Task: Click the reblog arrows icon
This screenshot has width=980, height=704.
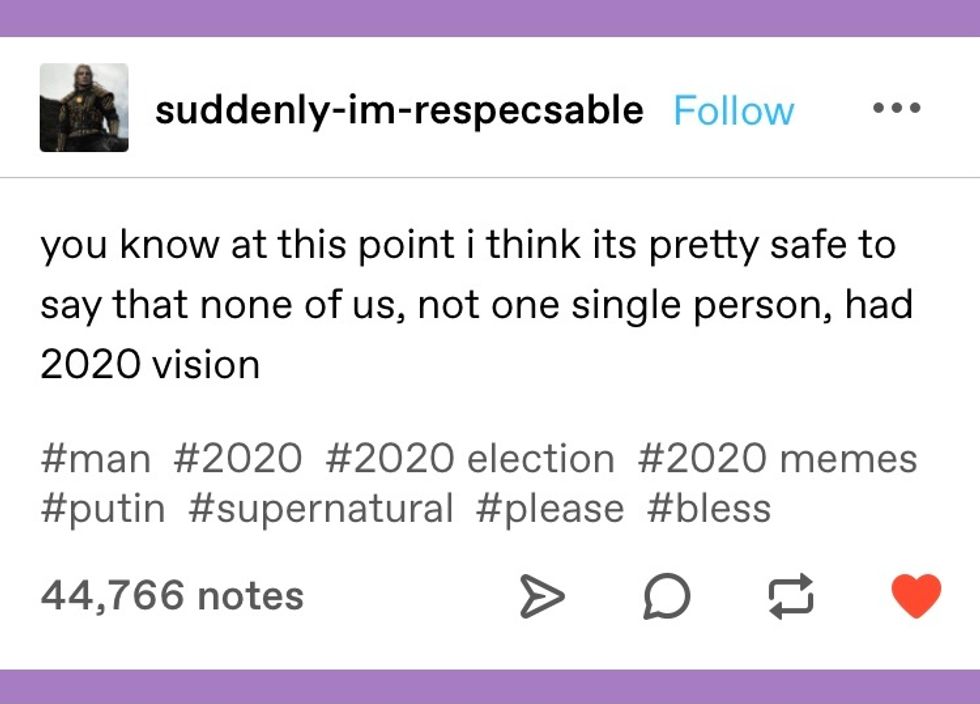Action: click(789, 597)
